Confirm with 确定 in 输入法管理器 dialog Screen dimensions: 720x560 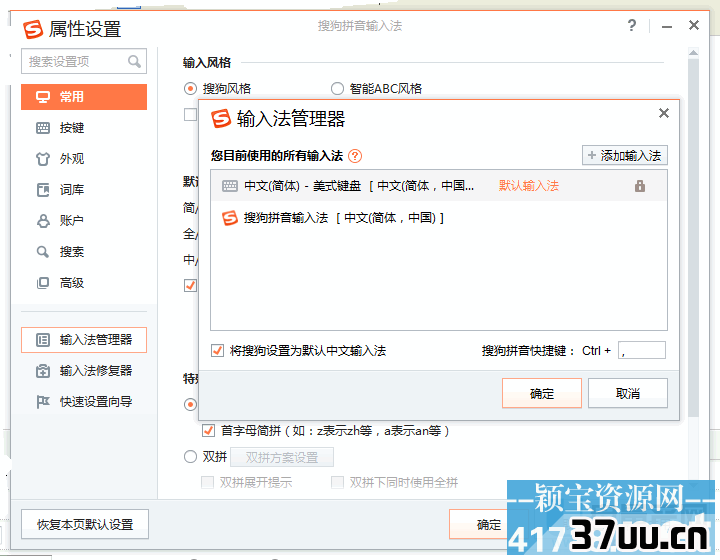[542, 393]
